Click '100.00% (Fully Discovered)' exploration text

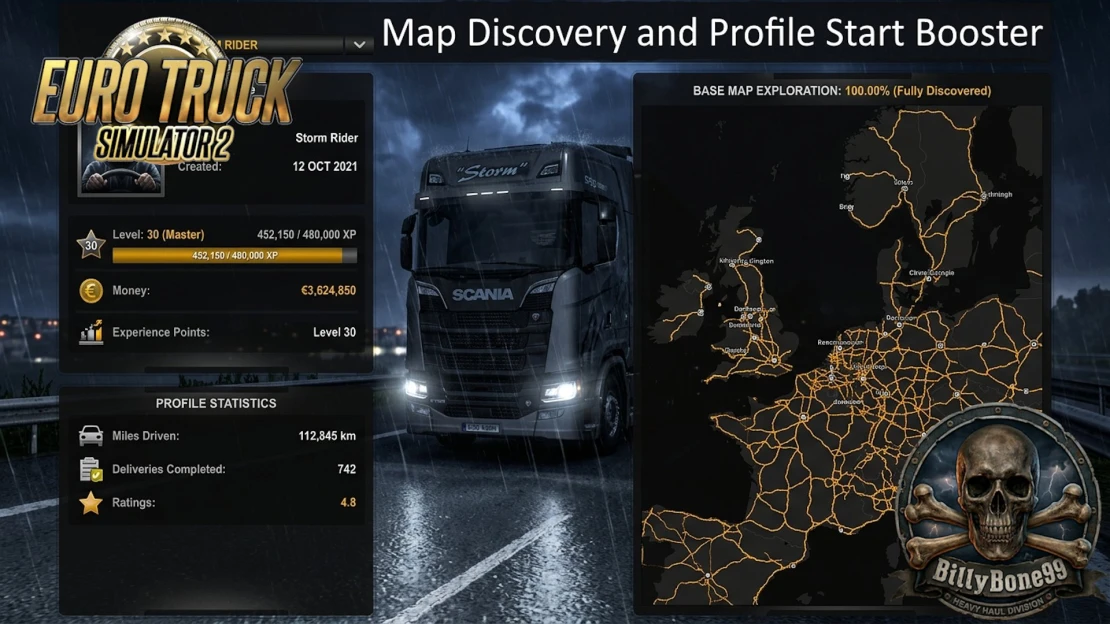tap(917, 91)
